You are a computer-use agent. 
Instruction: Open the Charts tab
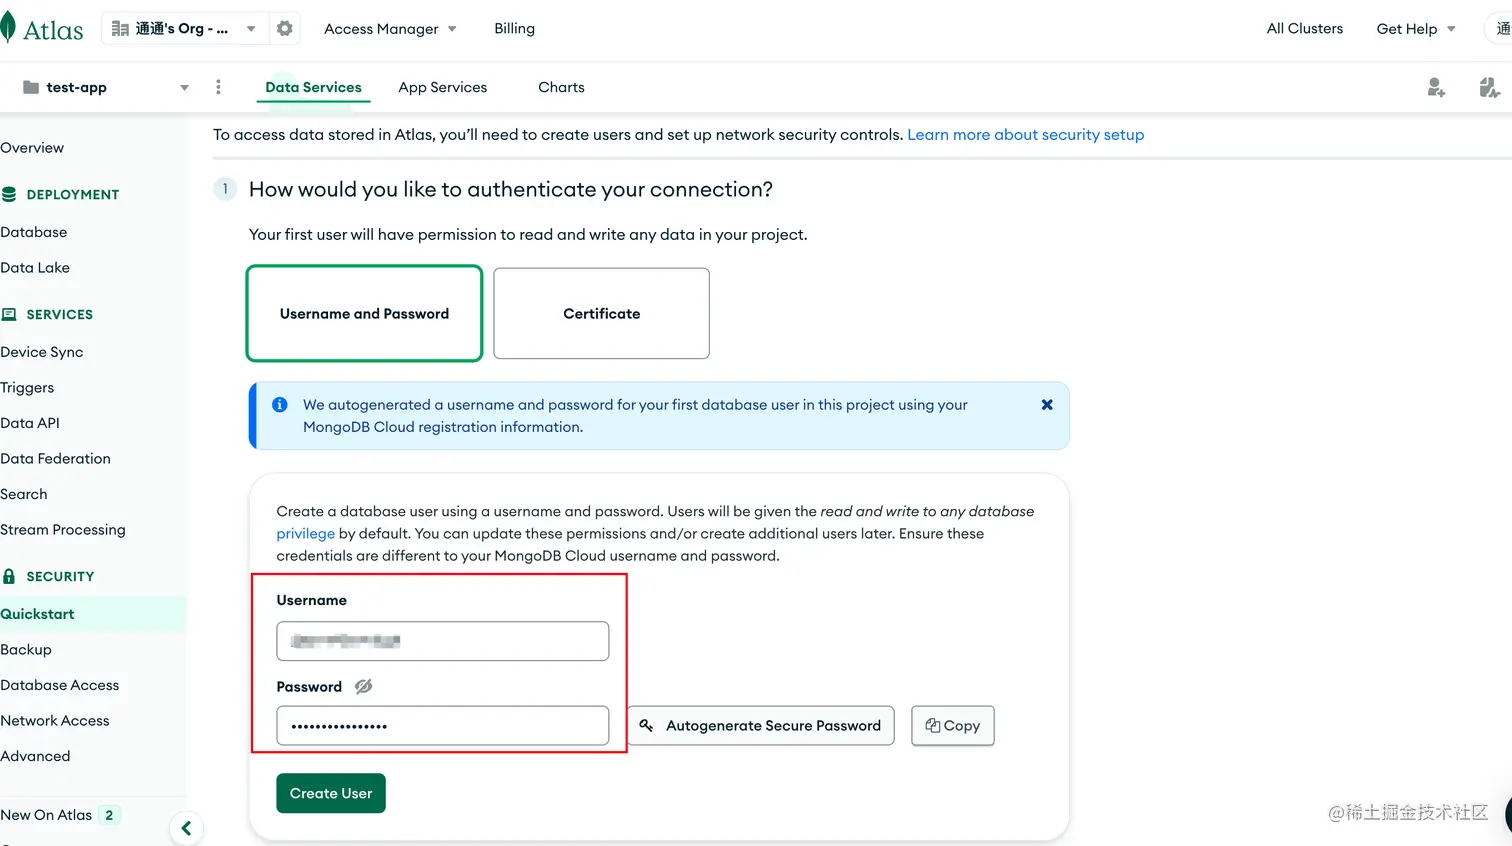(x=561, y=87)
